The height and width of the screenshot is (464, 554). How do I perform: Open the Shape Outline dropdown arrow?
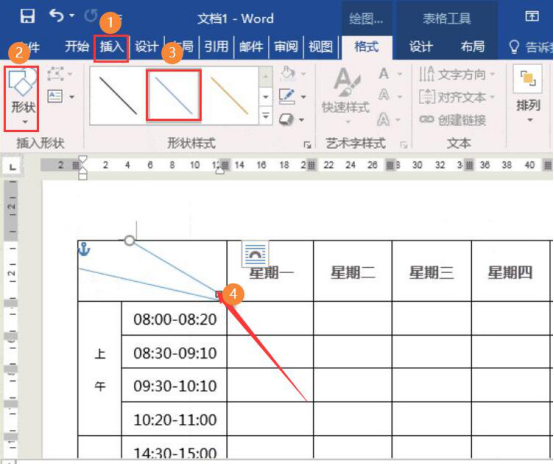tap(303, 96)
